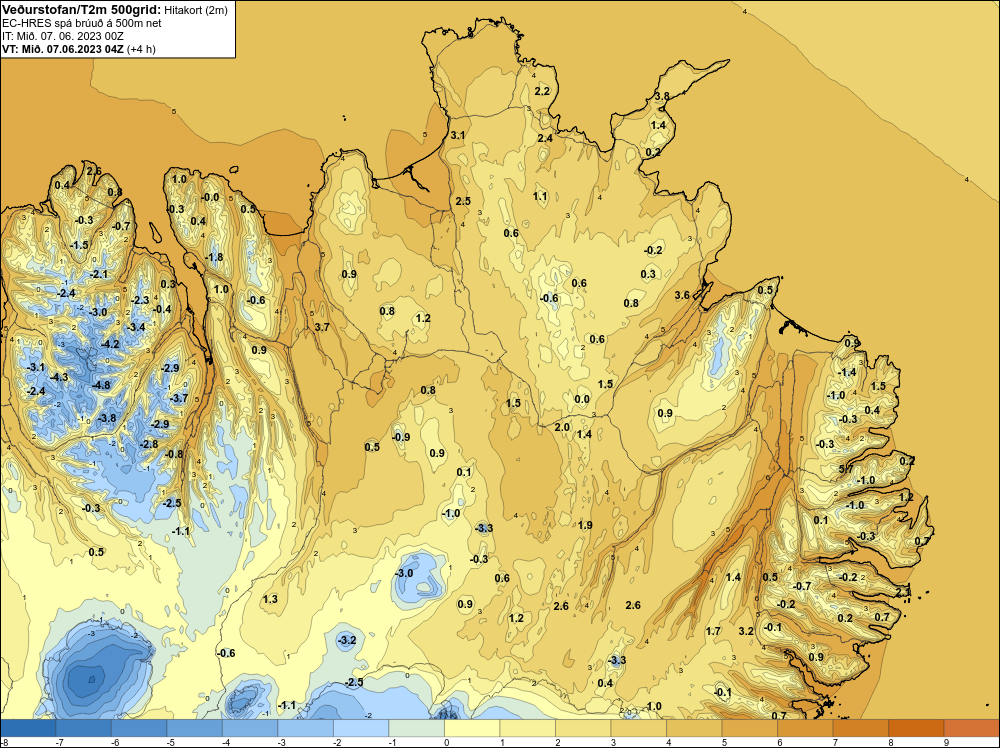Select the pale green legend swatch from -1 to 0
This screenshot has width=1000, height=748.
(416, 728)
